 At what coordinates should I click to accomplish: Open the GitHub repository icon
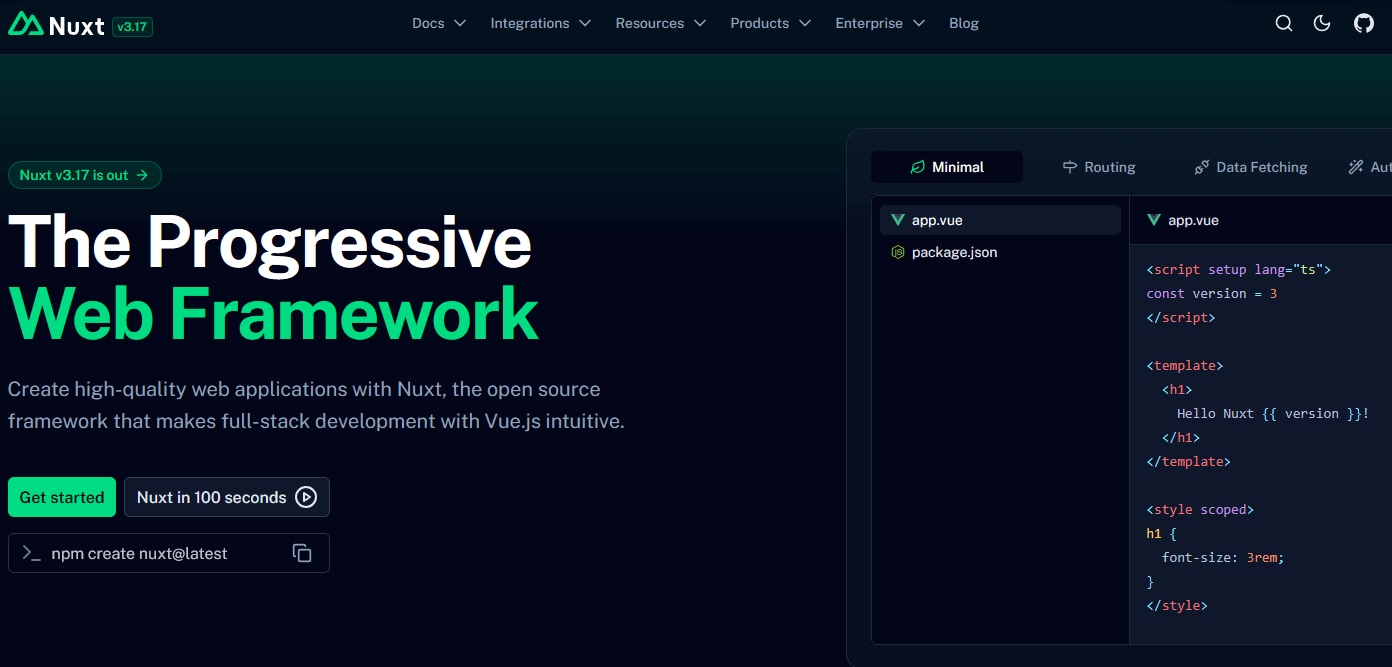click(x=1364, y=24)
